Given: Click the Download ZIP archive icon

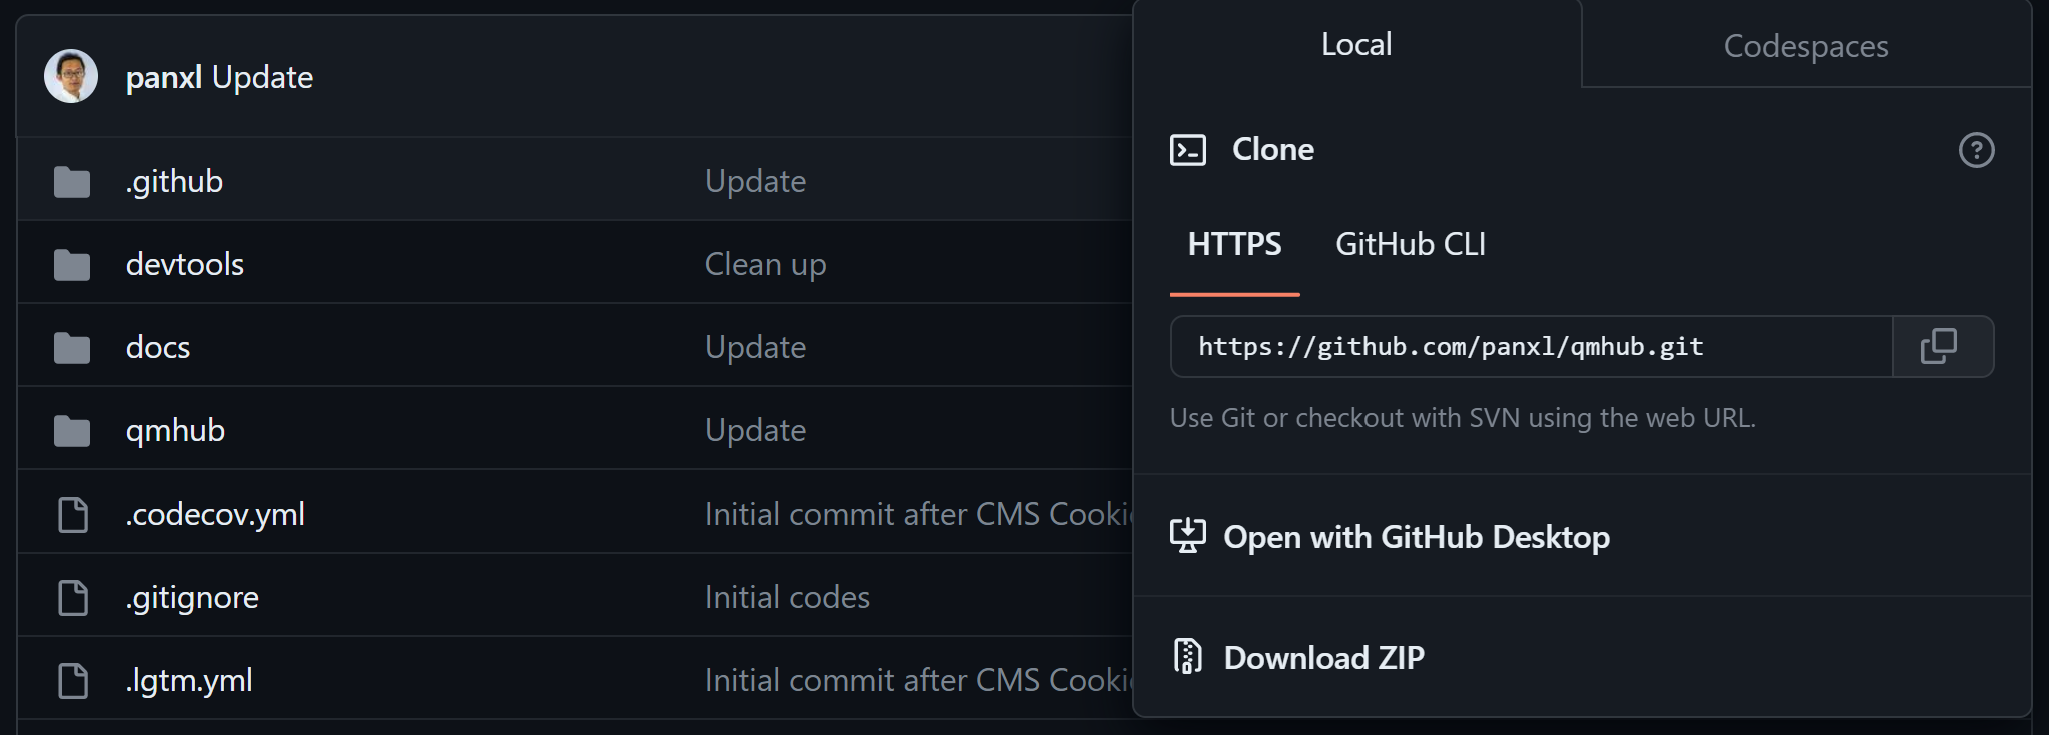Looking at the screenshot, I should (1188, 657).
